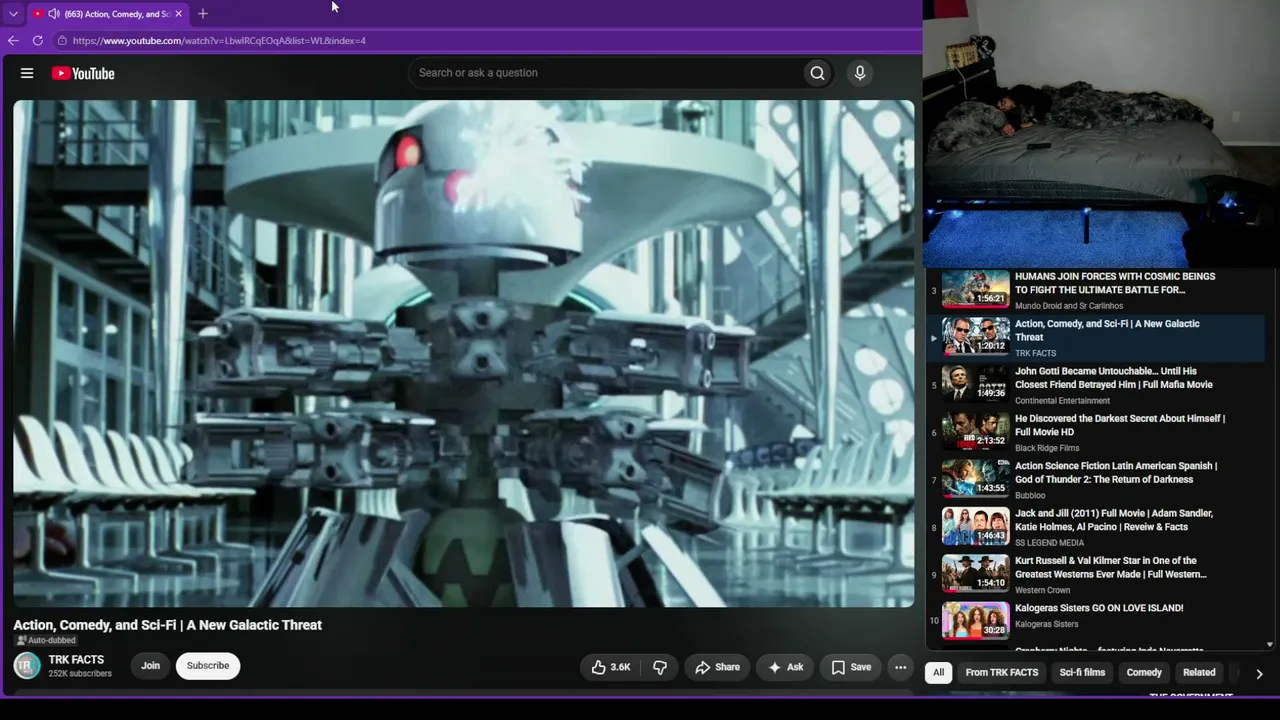The width and height of the screenshot is (1280, 720).
Task: Click the video title 'A New Galactic Threat' heading
Action: 168,625
